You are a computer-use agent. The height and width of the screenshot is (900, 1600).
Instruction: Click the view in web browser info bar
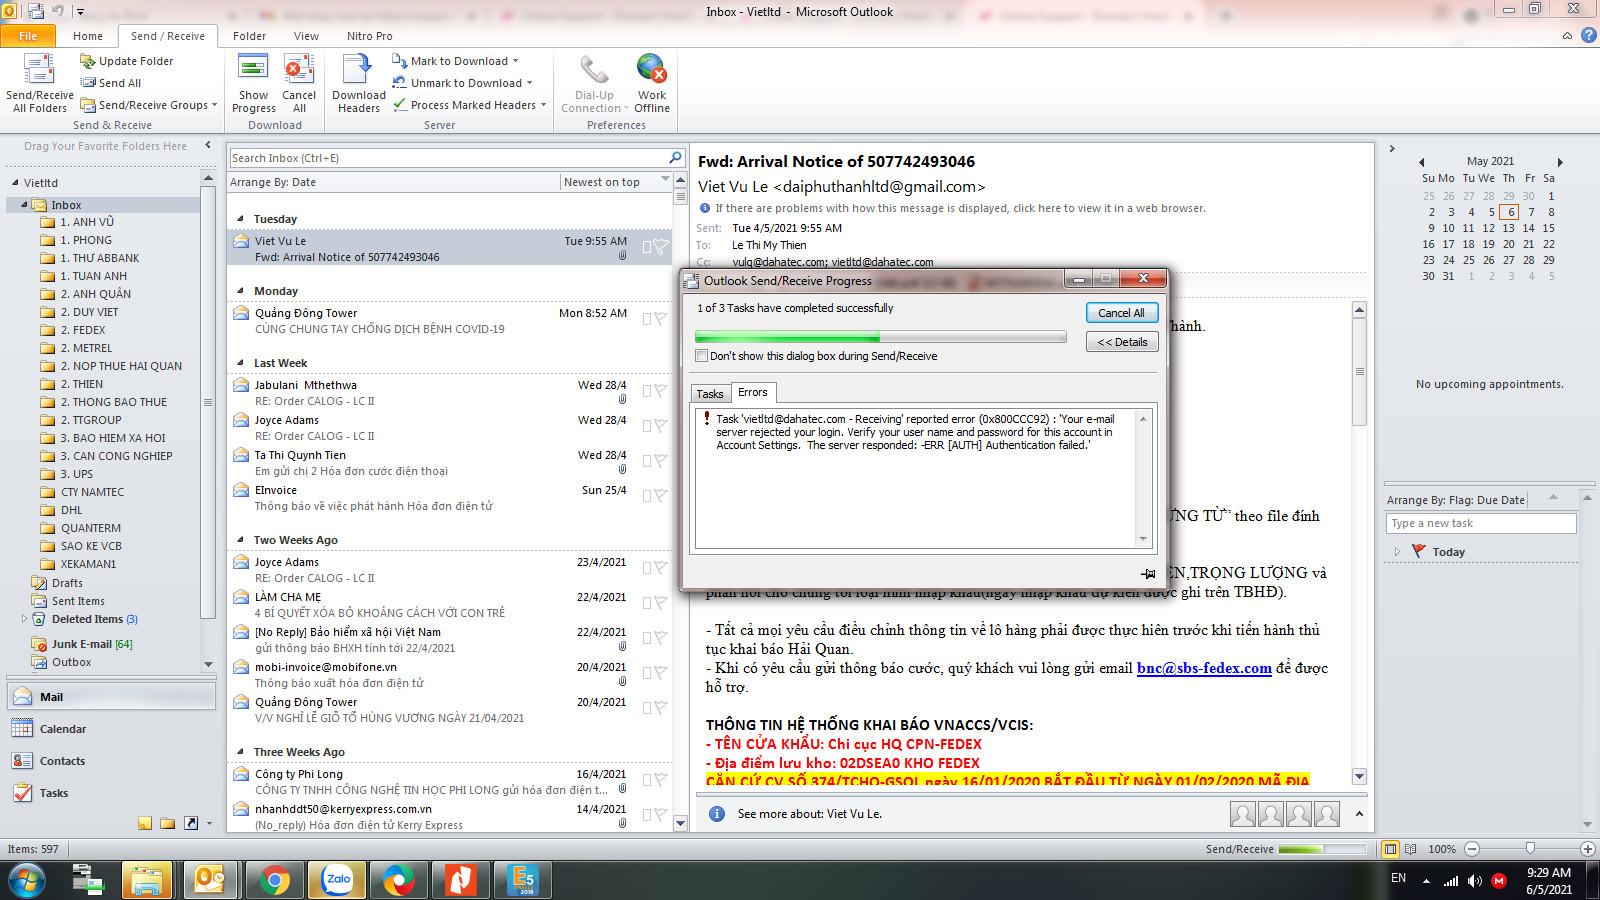click(x=960, y=208)
